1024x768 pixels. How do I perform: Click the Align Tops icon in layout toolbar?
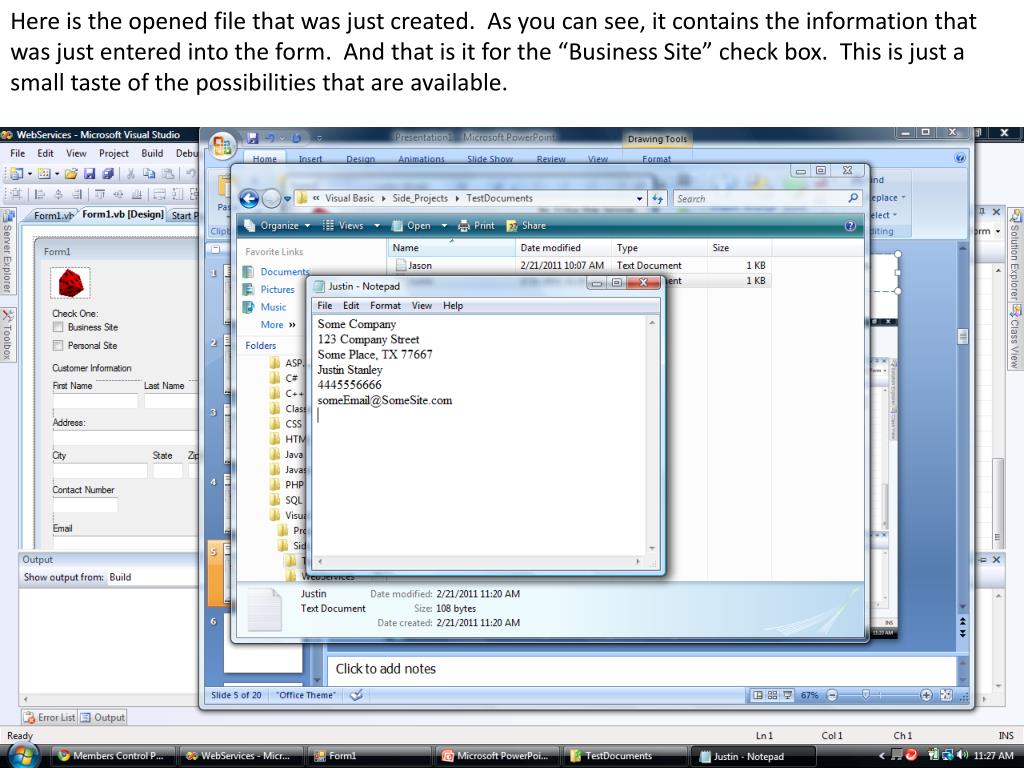(x=99, y=194)
